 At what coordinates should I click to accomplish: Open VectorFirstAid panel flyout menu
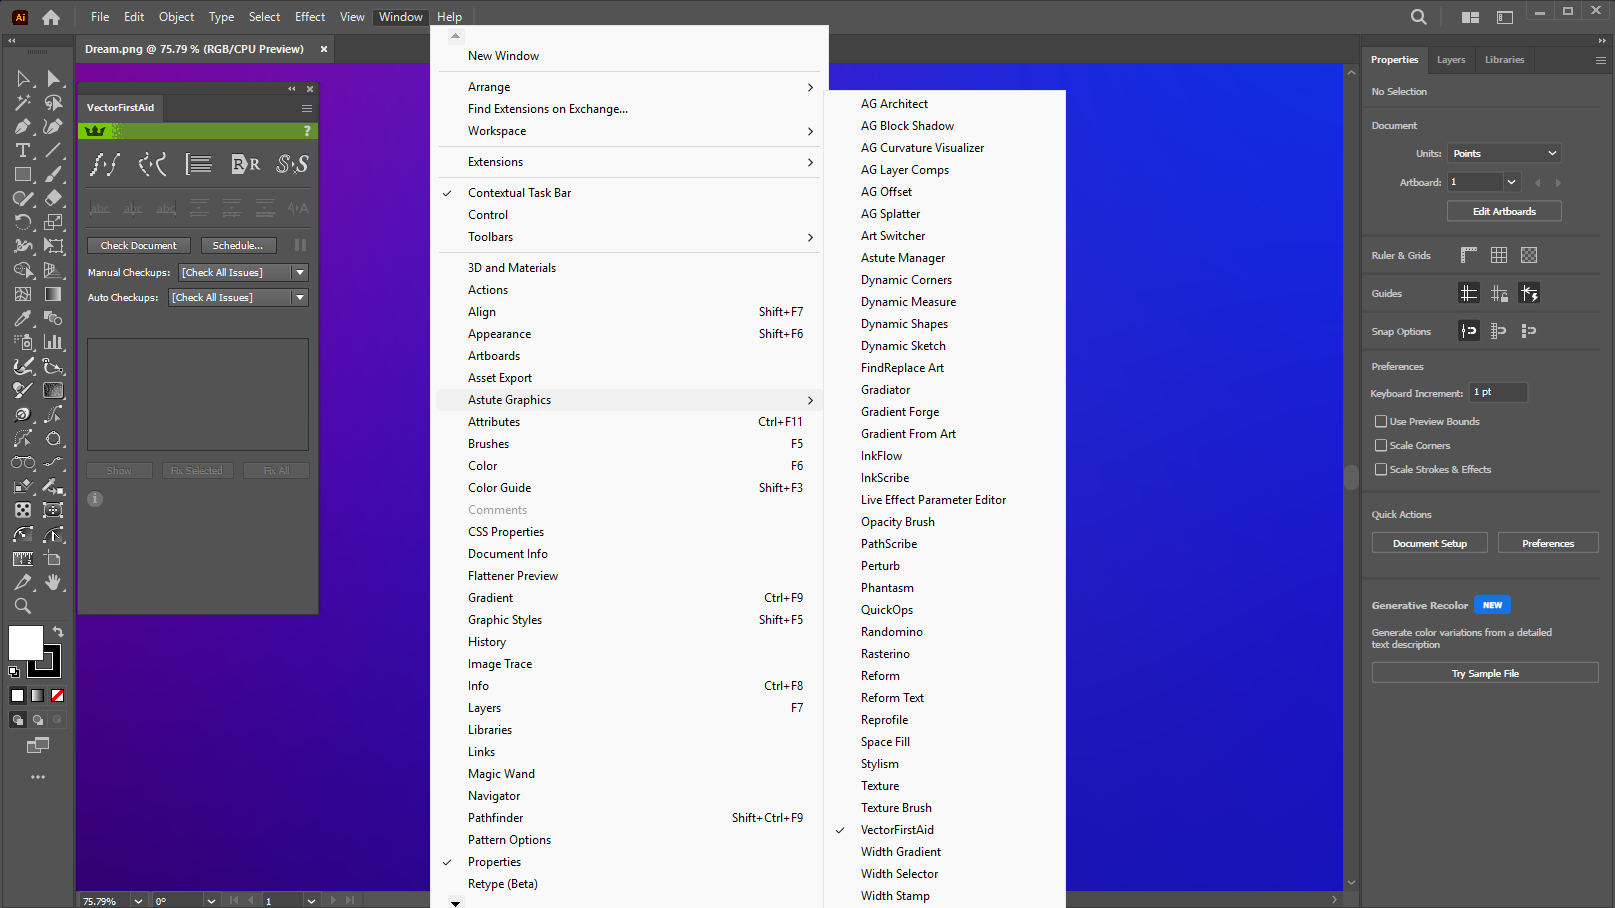(307, 108)
